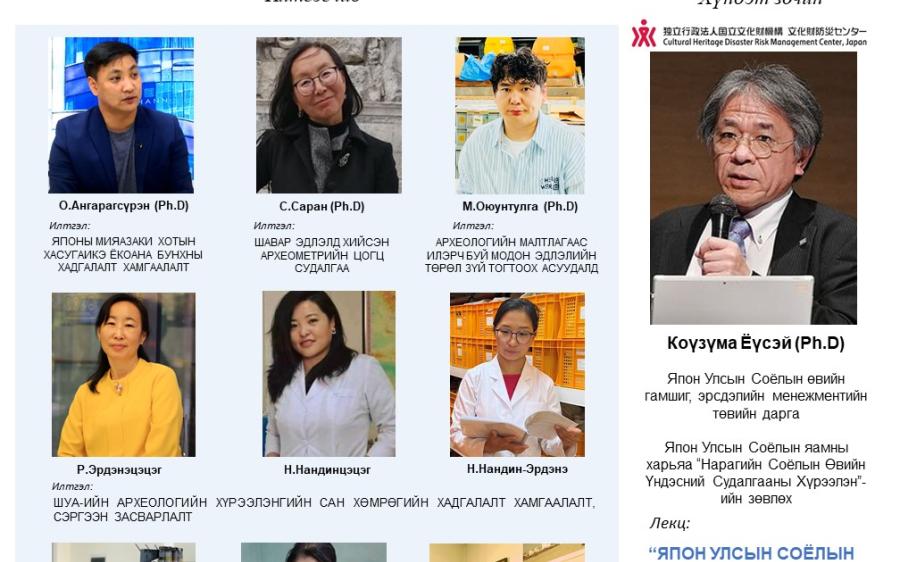Select the heading Коузума Ёусэй (Ph.D)
This screenshot has height=562, width=900.
(755, 343)
